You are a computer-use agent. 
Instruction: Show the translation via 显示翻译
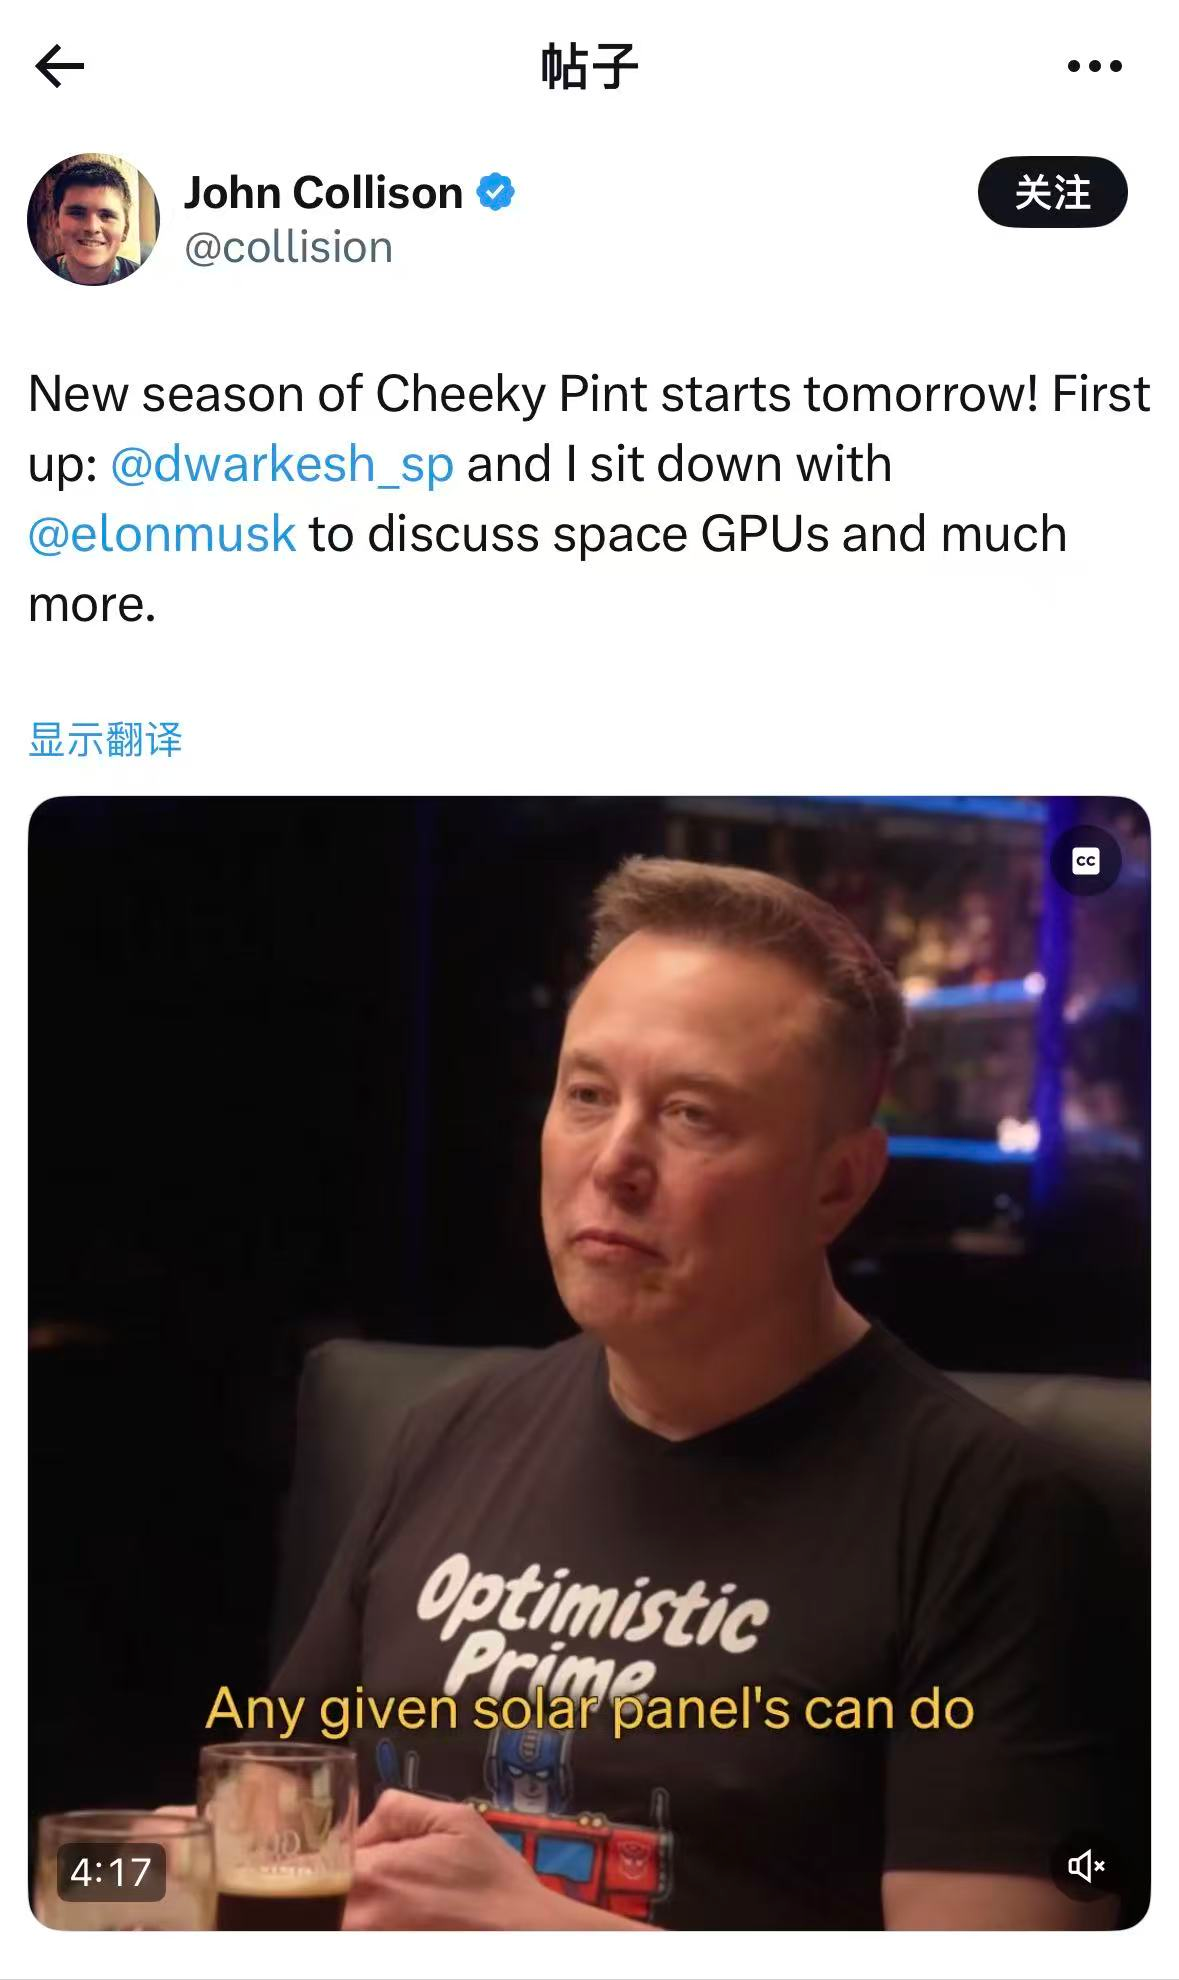point(105,740)
